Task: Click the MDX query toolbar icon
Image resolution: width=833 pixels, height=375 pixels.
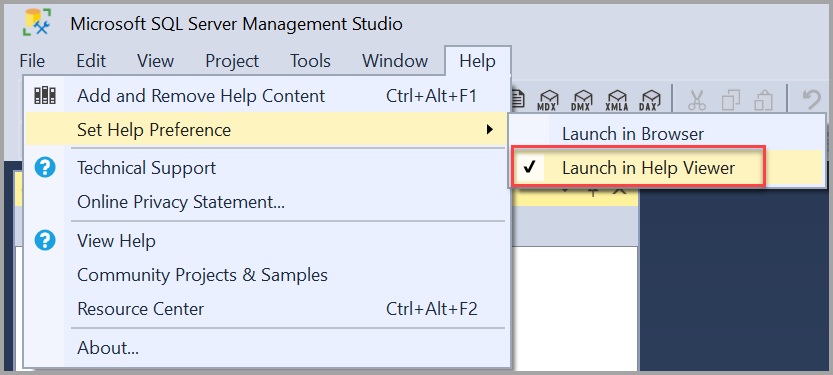Action: (x=547, y=99)
